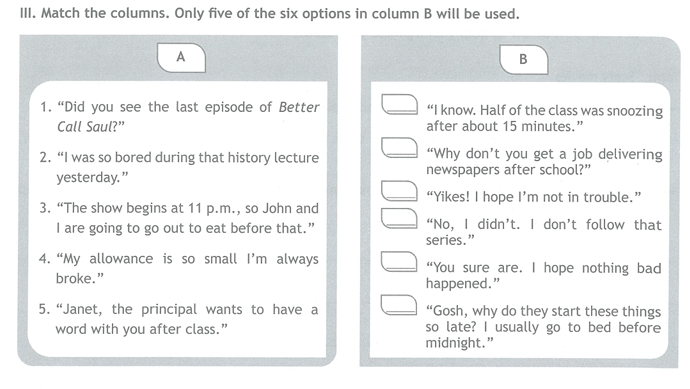Screen dimensions: 690x389
Task: Click the reply "I hope nothing bad happened"
Action: [543, 275]
